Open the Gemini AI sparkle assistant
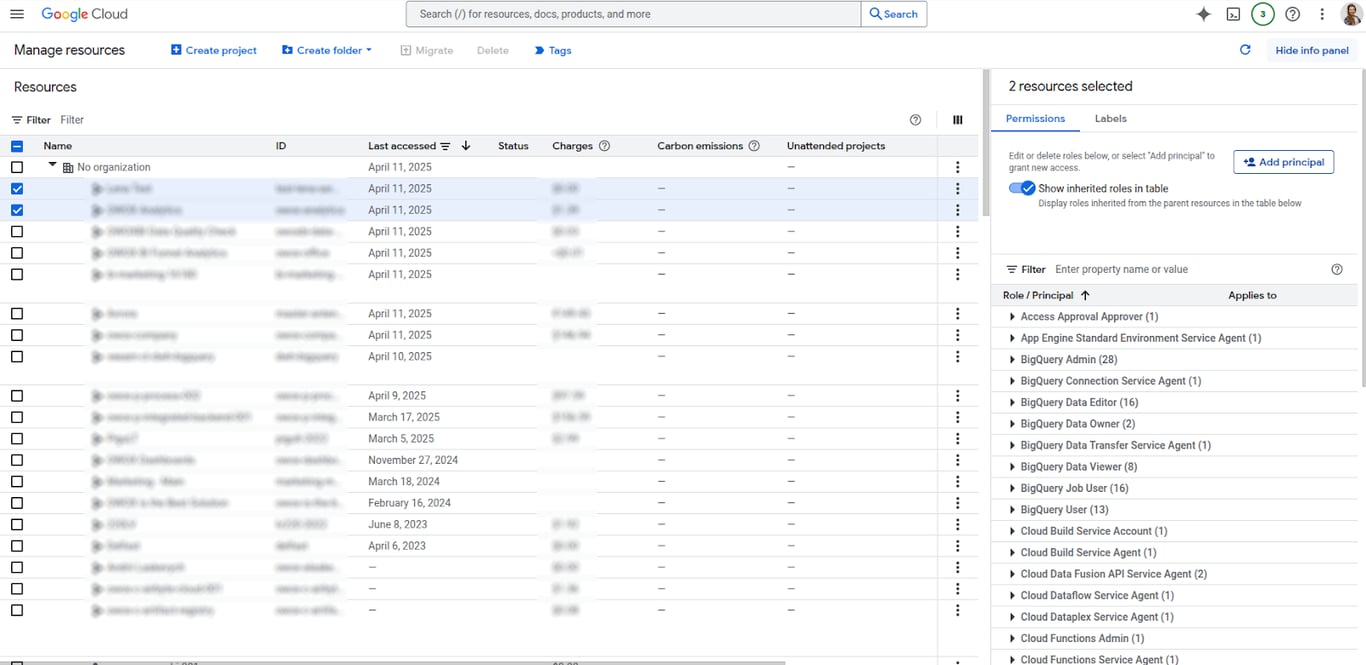Screen dimensions: 1366x665 click(x=1203, y=14)
